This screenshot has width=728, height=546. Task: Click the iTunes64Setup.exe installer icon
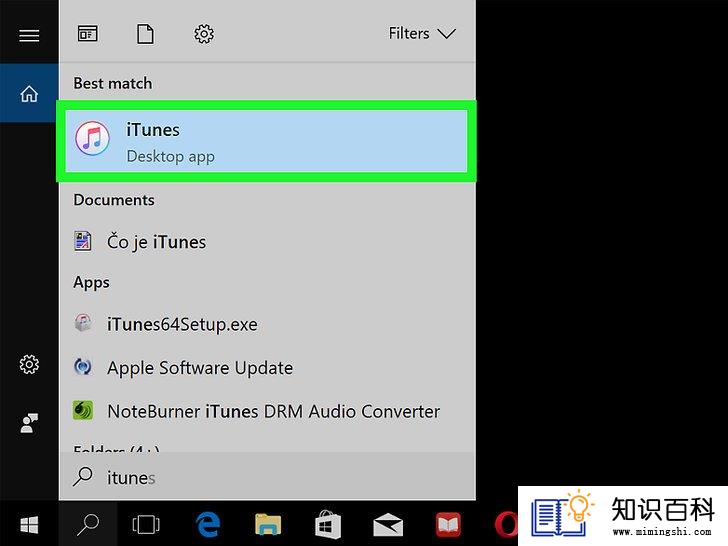coord(83,323)
